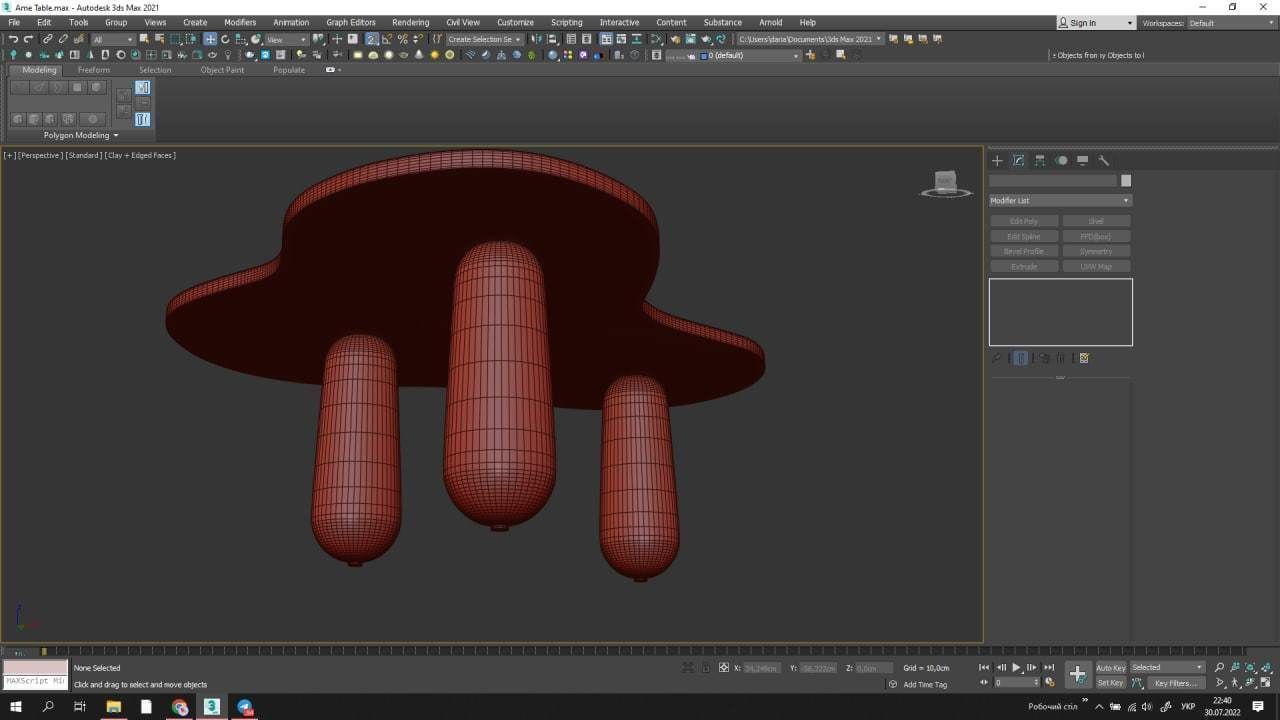This screenshot has height=720, width=1280.
Task: Open the Graph Editors menu
Action: [x=351, y=22]
